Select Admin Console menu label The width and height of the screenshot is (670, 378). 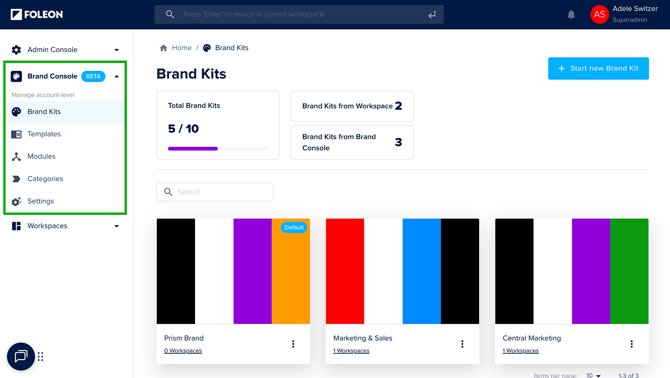(x=52, y=50)
